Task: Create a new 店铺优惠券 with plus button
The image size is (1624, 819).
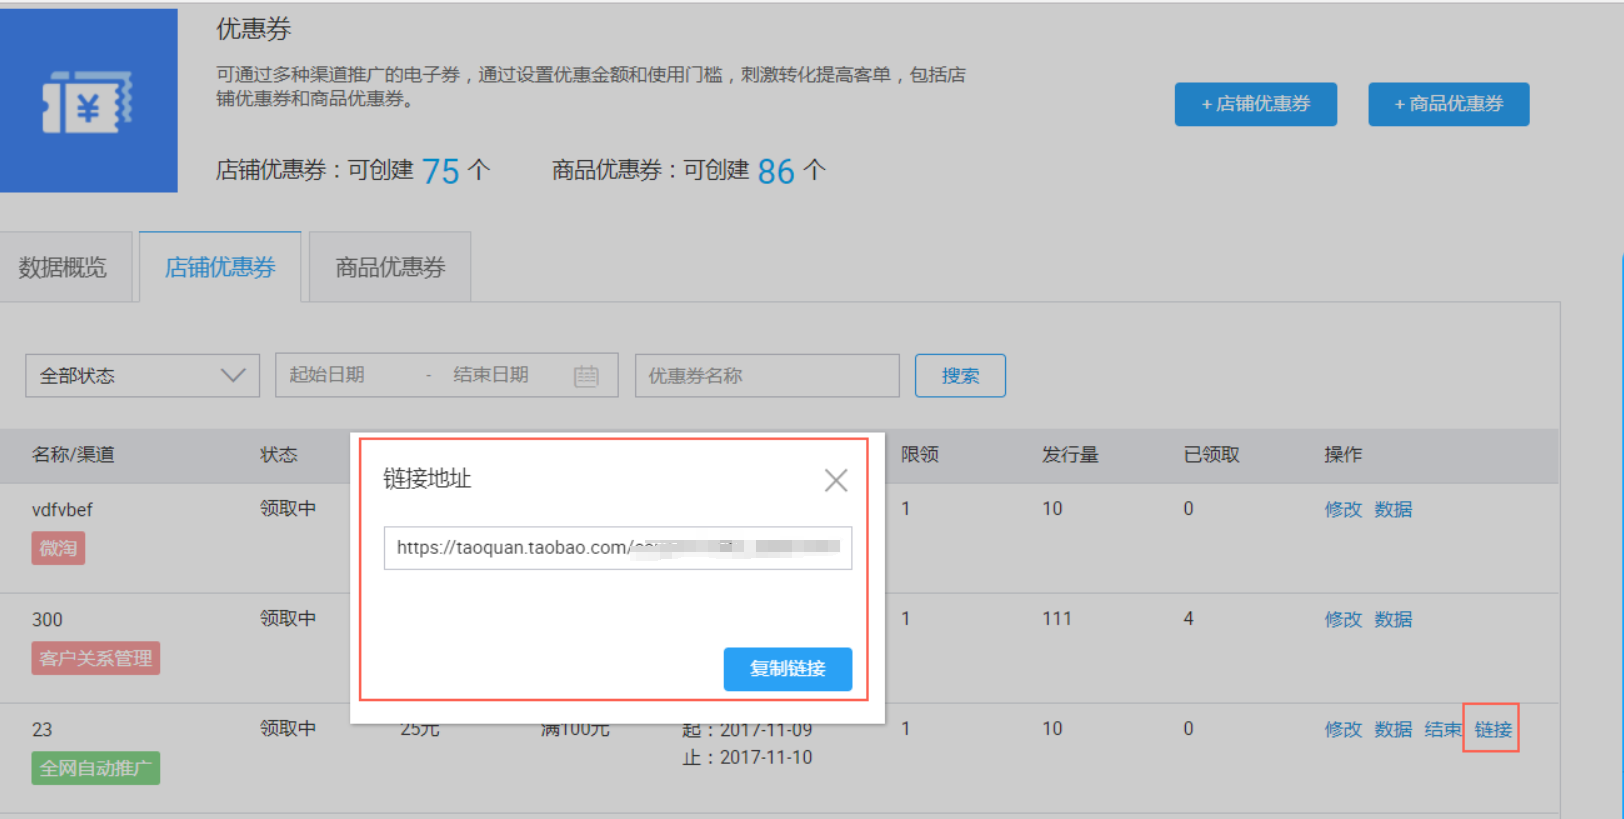Action: tap(1255, 104)
